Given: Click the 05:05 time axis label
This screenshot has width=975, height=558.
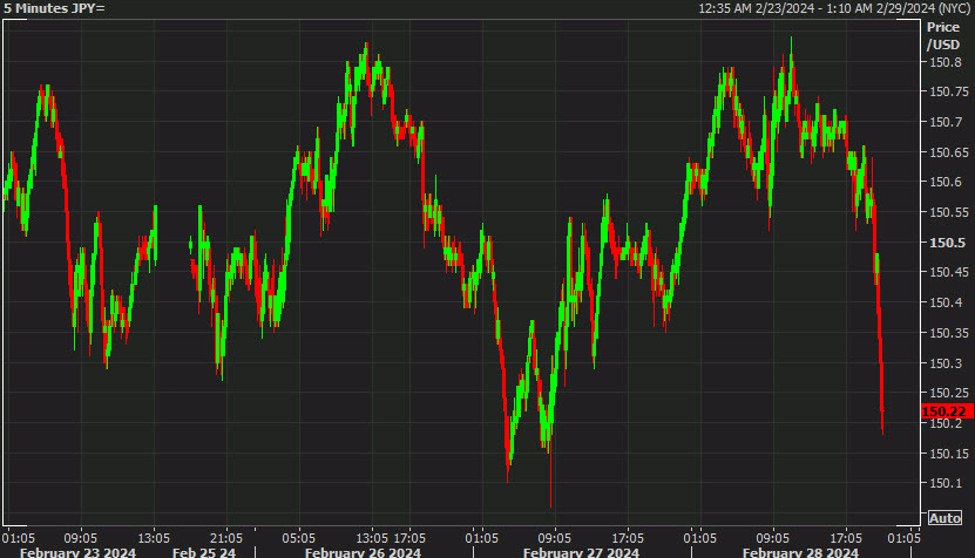Looking at the screenshot, I should pos(299,537).
